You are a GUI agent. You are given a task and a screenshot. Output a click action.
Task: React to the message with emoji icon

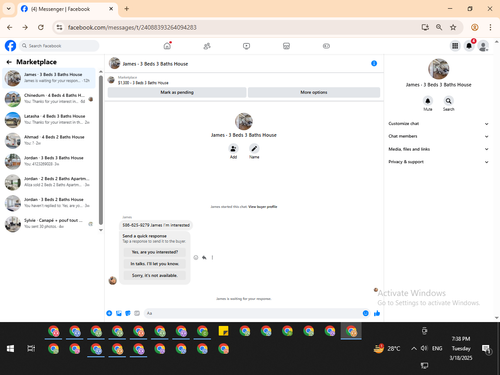coord(196,257)
